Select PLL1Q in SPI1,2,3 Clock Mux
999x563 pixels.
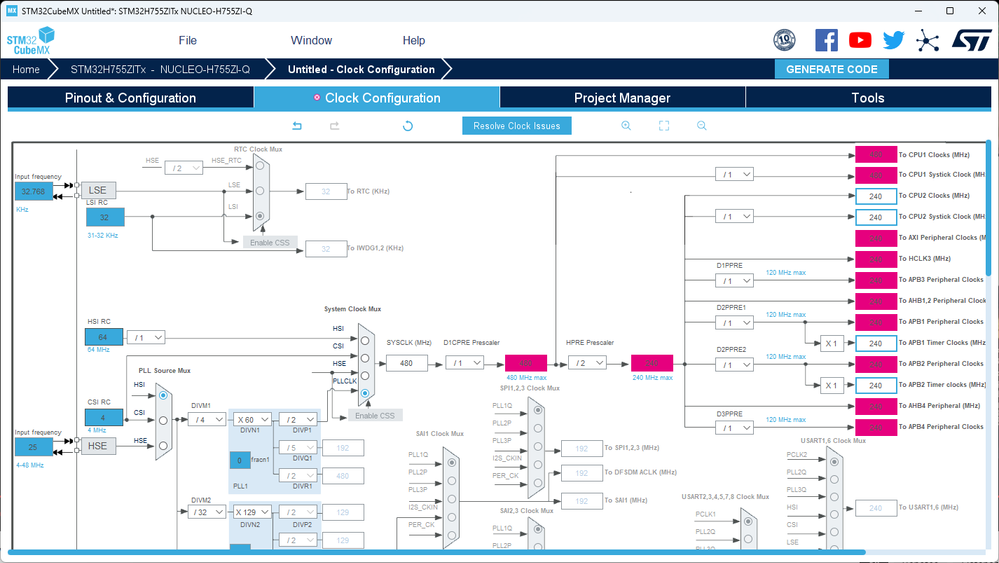click(x=538, y=410)
